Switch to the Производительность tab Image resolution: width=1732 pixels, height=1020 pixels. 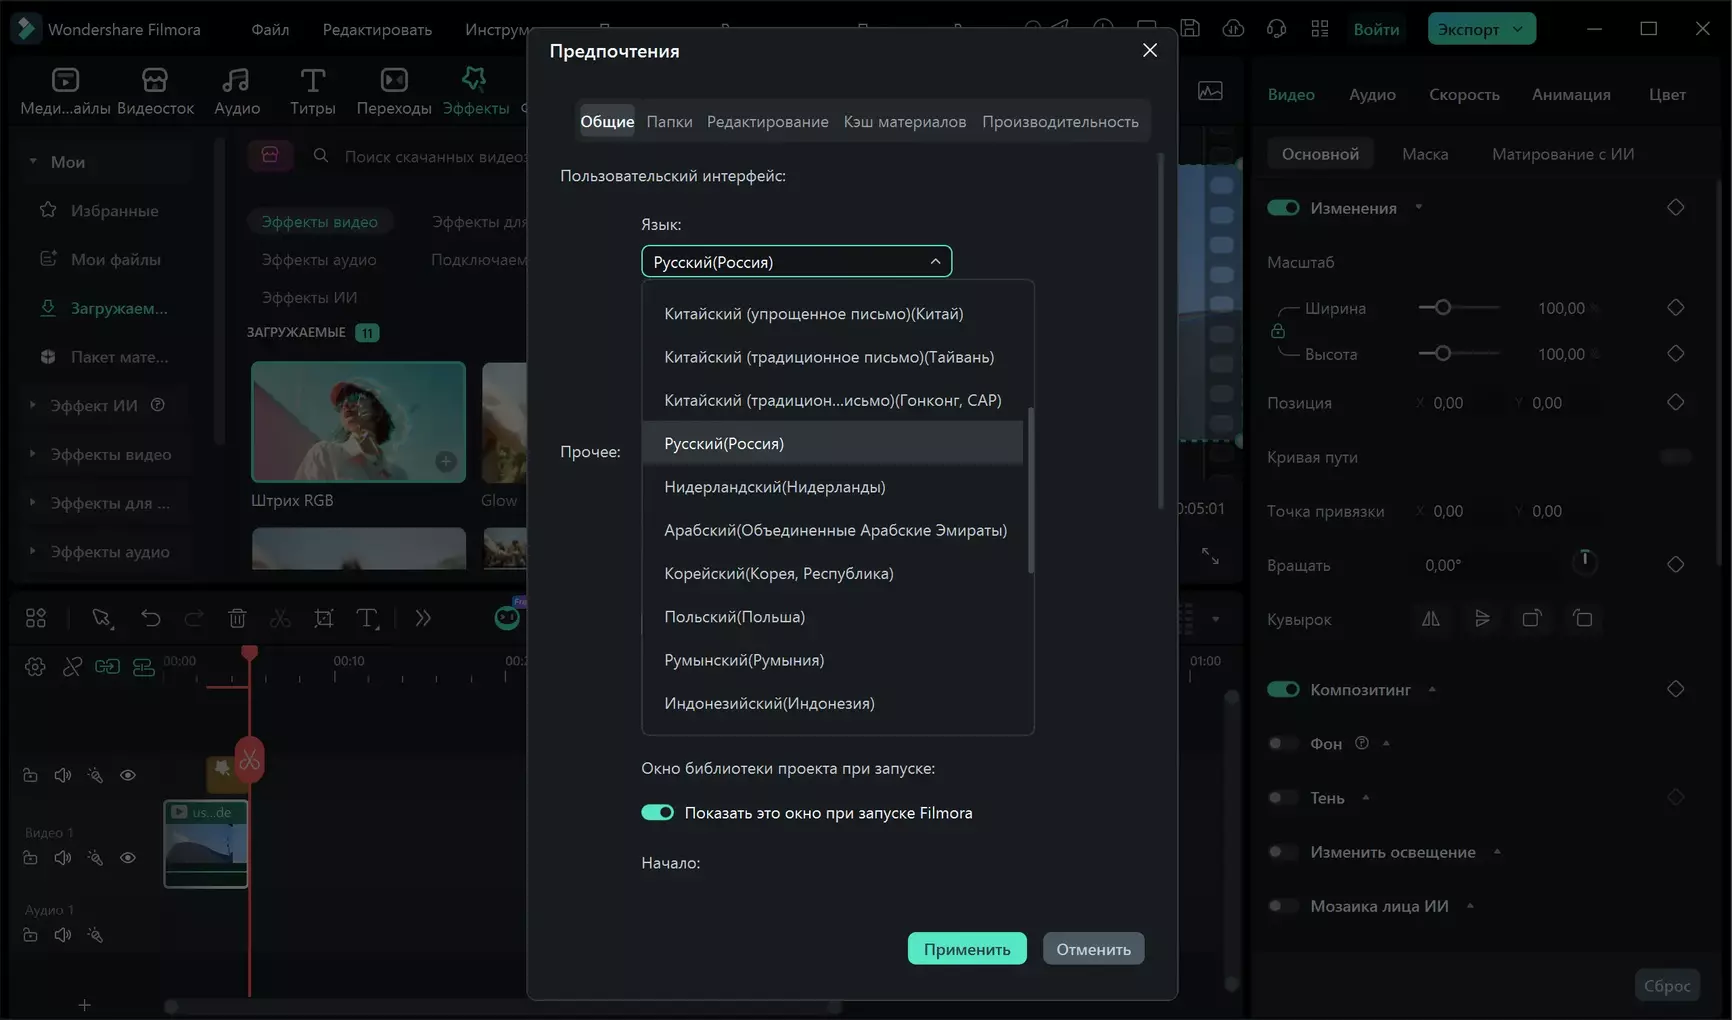click(x=1059, y=122)
